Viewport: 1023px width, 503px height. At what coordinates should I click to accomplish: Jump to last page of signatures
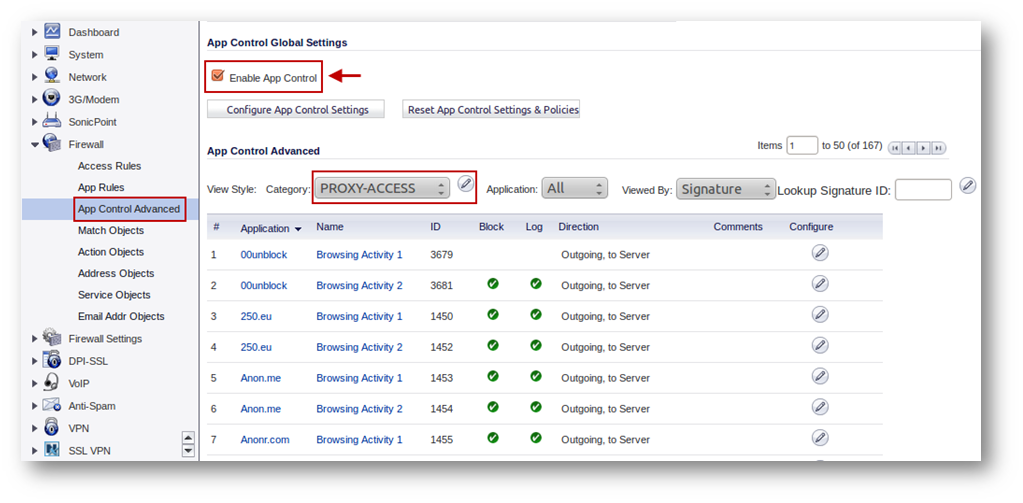point(938,148)
